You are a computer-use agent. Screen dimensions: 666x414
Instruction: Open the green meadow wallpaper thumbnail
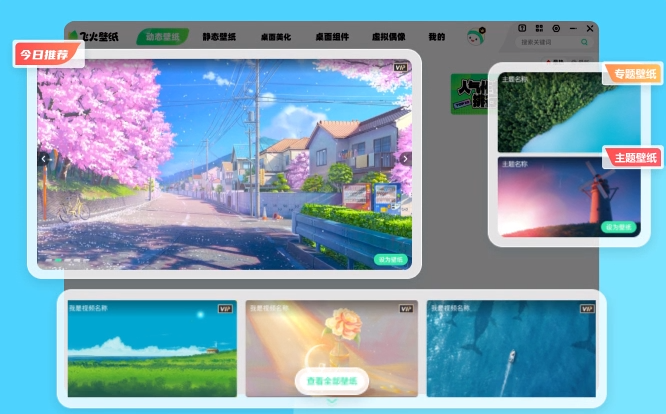click(152, 350)
